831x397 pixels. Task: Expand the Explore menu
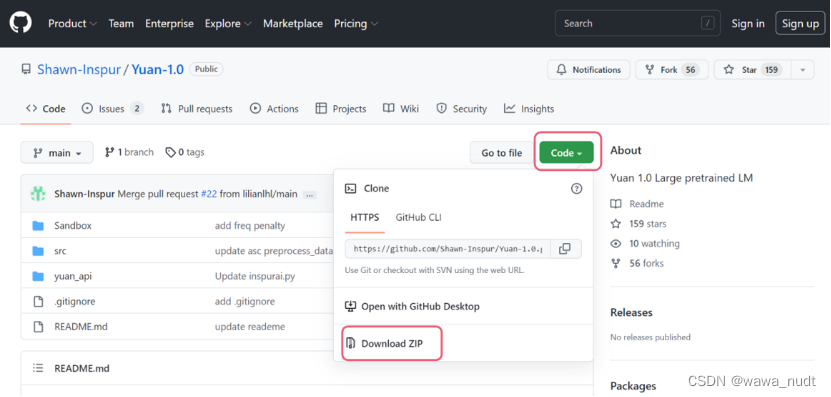pyautogui.click(x=228, y=23)
